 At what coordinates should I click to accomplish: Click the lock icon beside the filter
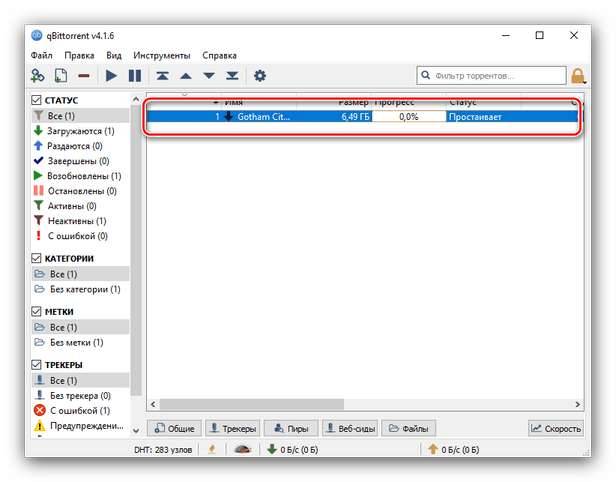[578, 76]
